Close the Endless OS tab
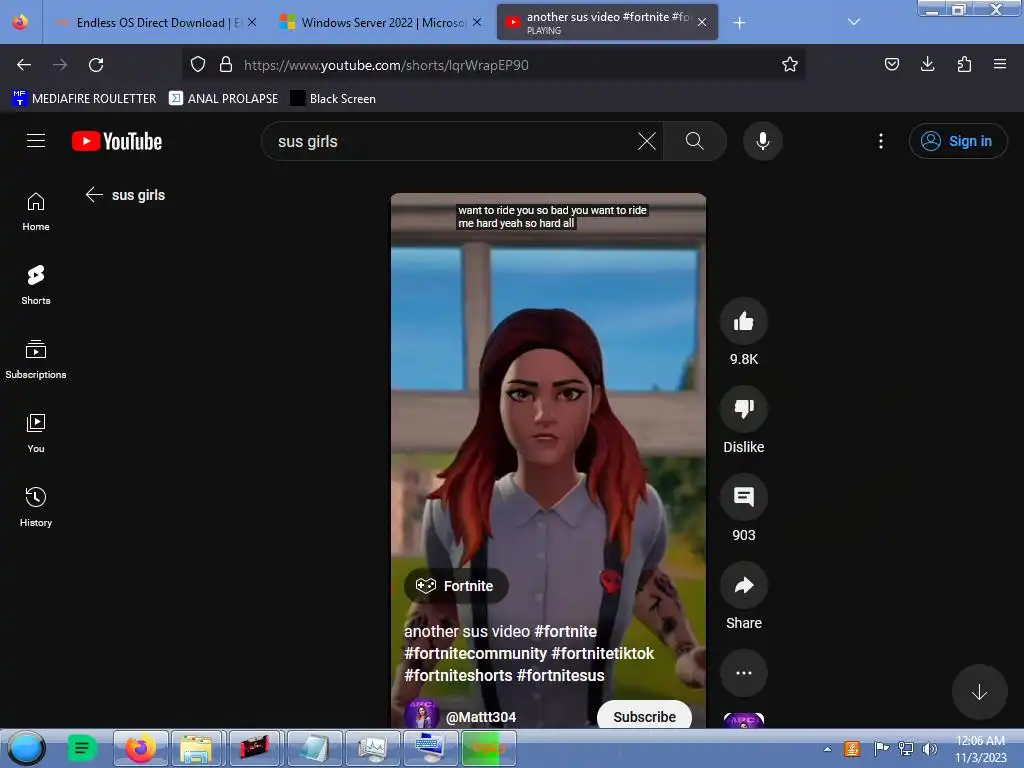Viewport: 1024px width, 768px height. tap(252, 22)
